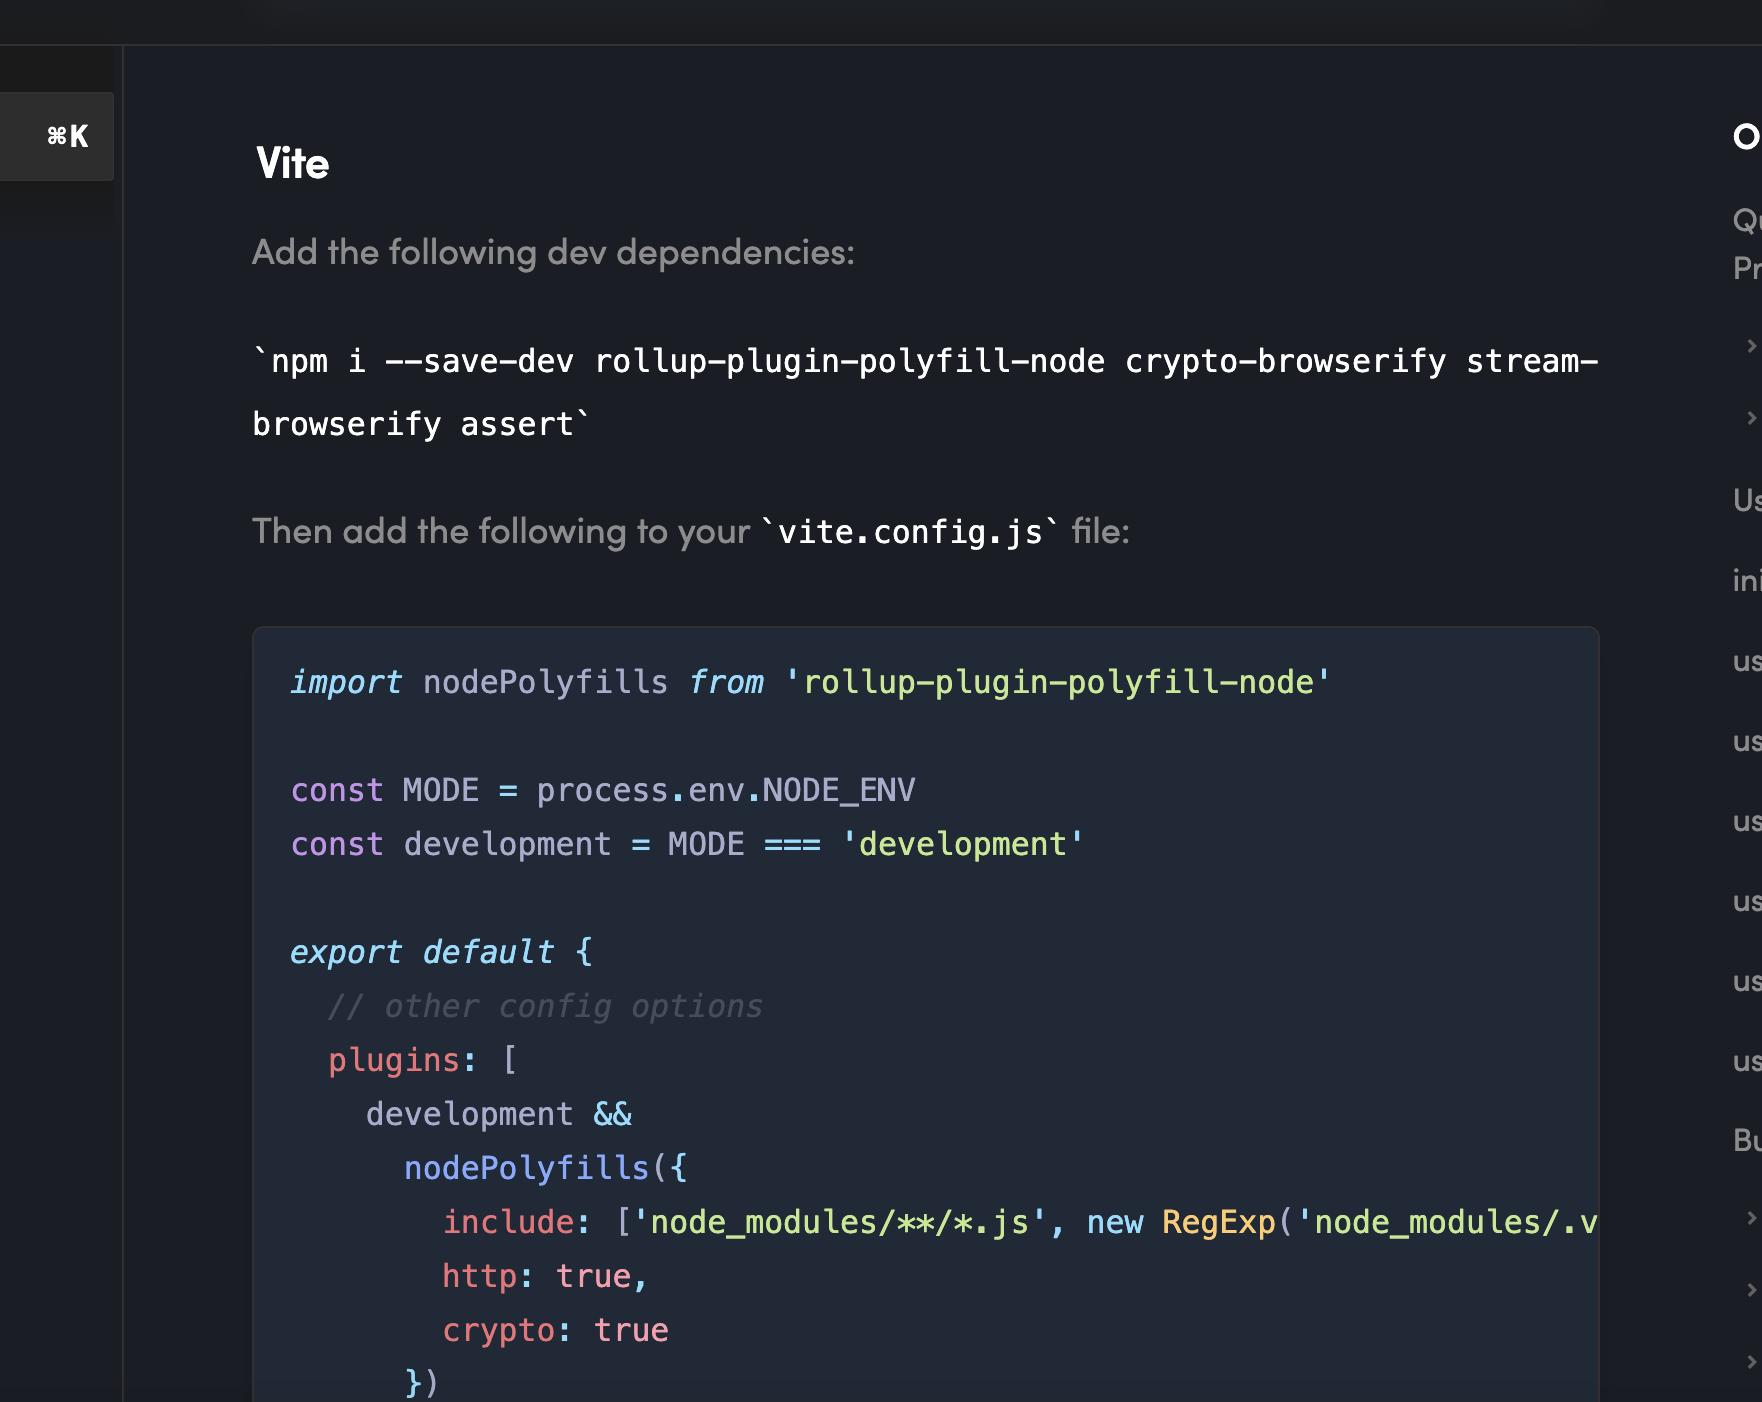
Task: Click the "development &&" line
Action: point(499,1114)
